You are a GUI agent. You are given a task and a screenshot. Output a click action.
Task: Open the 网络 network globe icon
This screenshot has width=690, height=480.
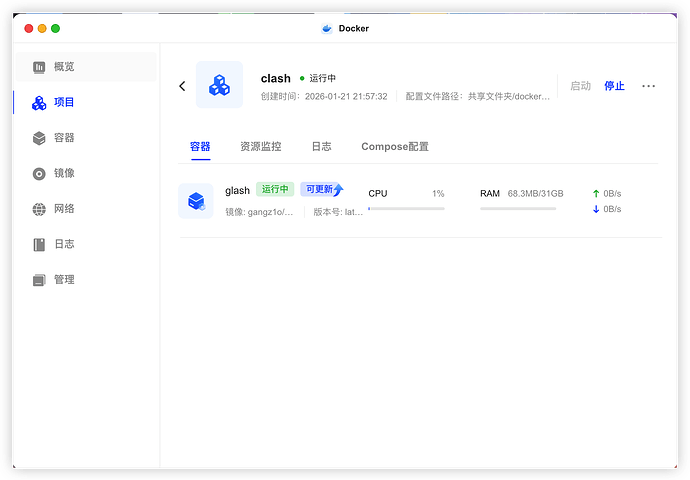pyautogui.click(x=39, y=209)
